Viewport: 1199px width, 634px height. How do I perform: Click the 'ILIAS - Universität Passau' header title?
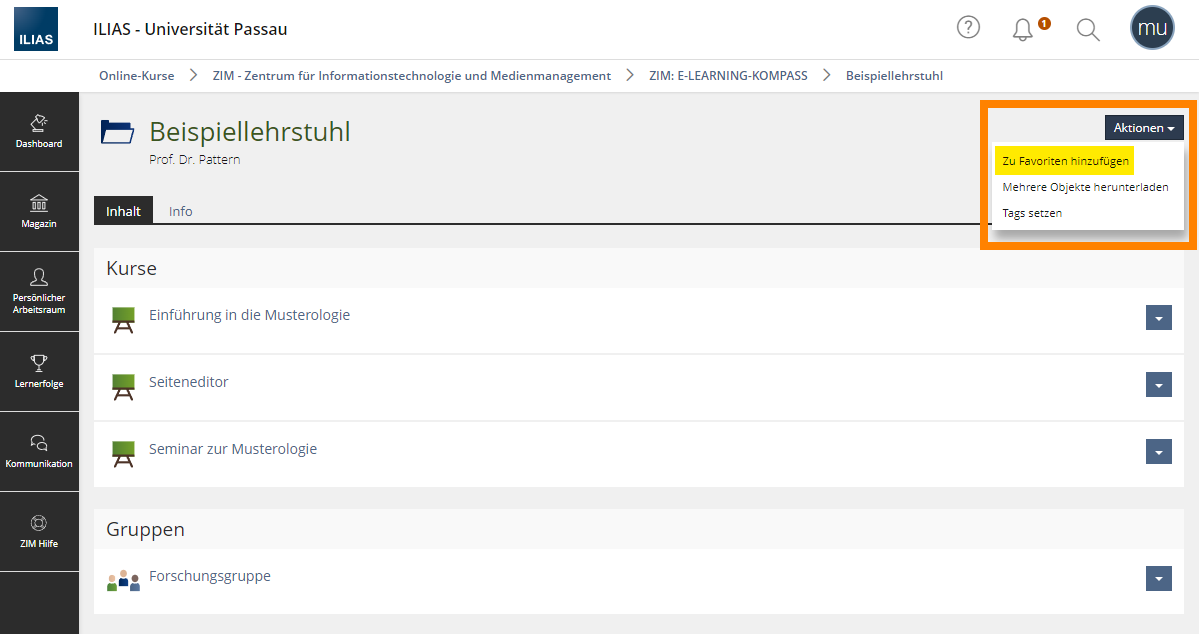click(190, 29)
